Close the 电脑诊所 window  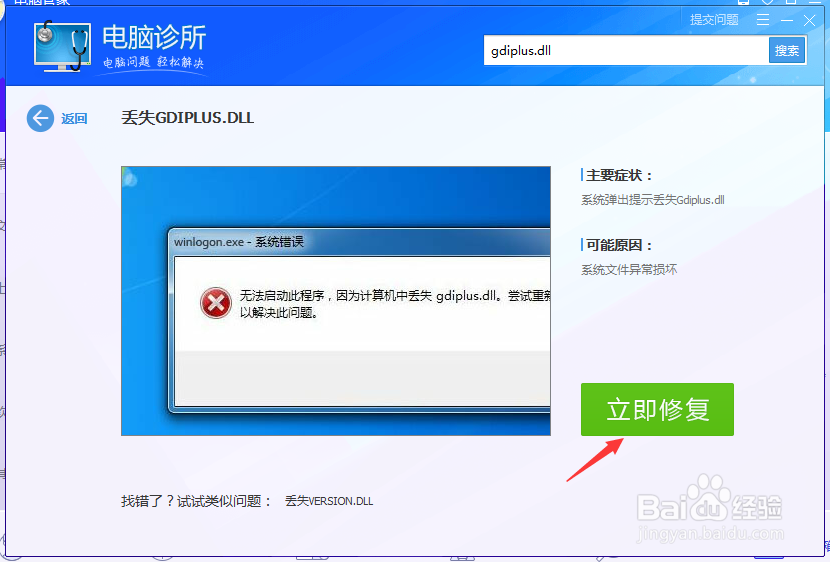click(809, 21)
